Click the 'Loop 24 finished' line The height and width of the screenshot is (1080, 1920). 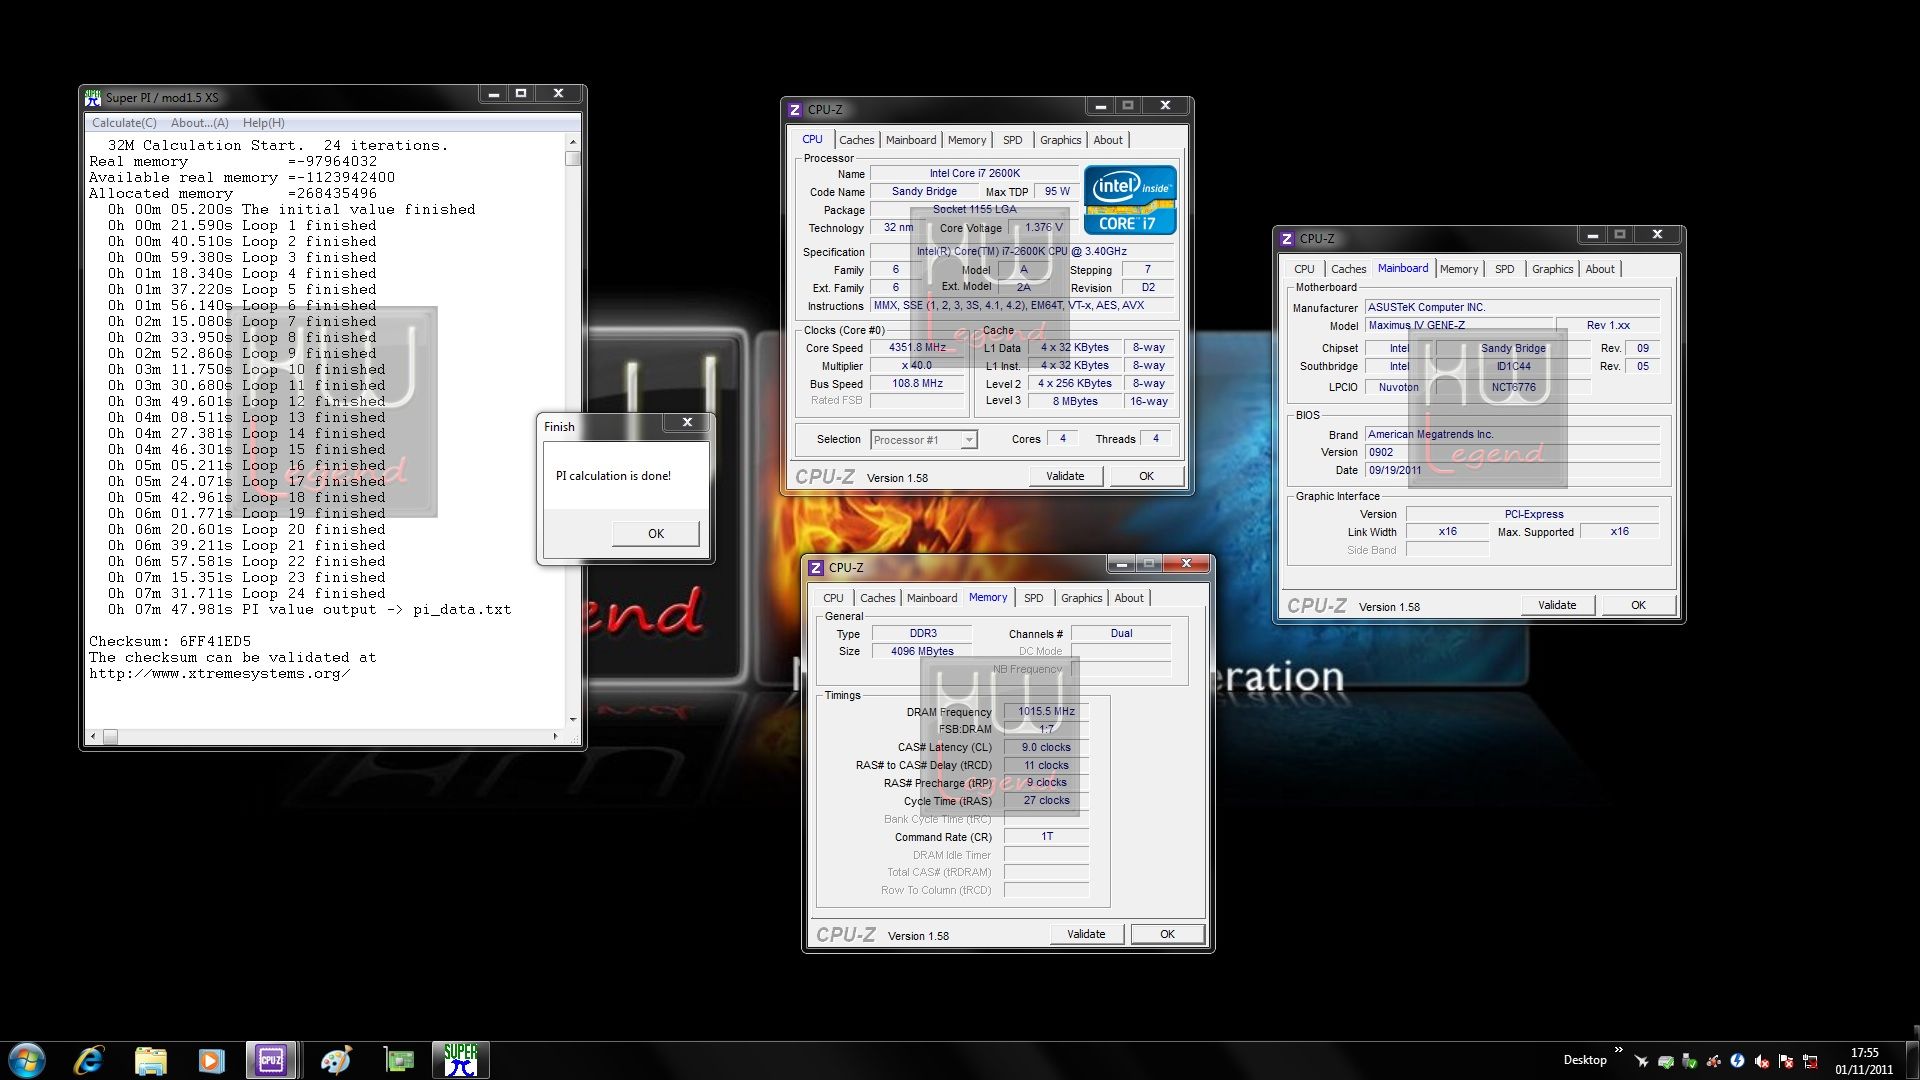tap(246, 594)
